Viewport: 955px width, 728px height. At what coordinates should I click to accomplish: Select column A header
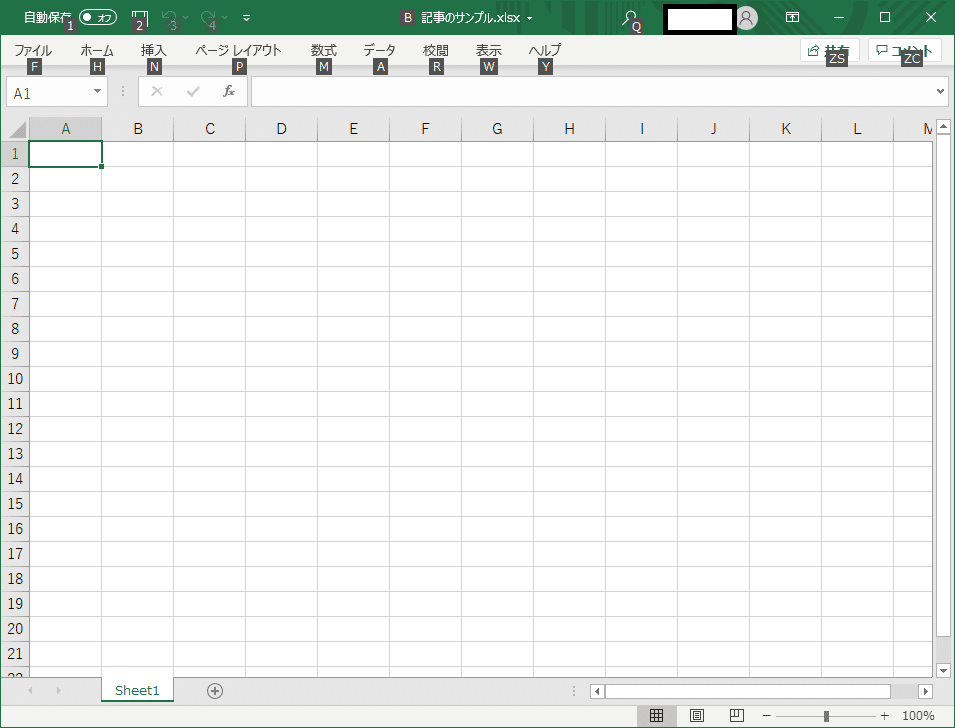[65, 129]
